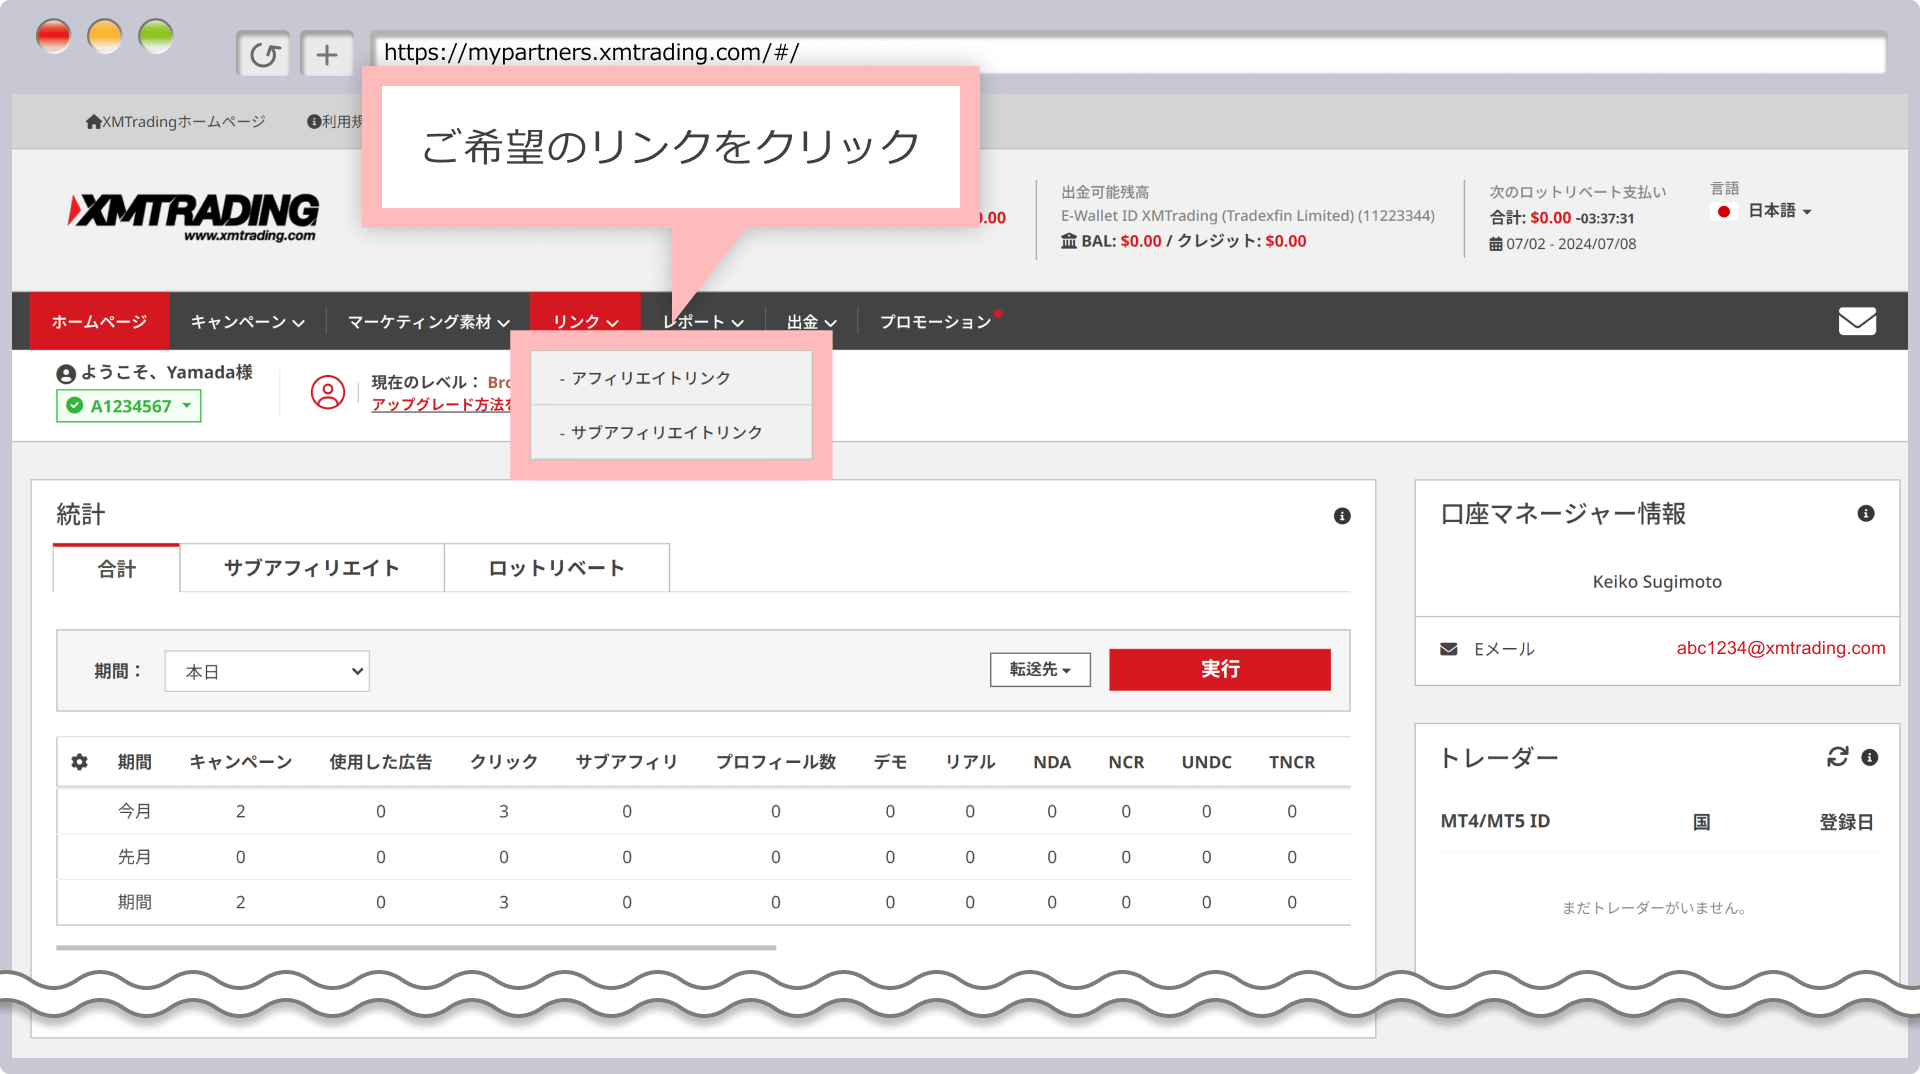Click MT4/MT5 ID column header
Image resolution: width=1920 pixels, height=1074 pixels.
point(1495,821)
